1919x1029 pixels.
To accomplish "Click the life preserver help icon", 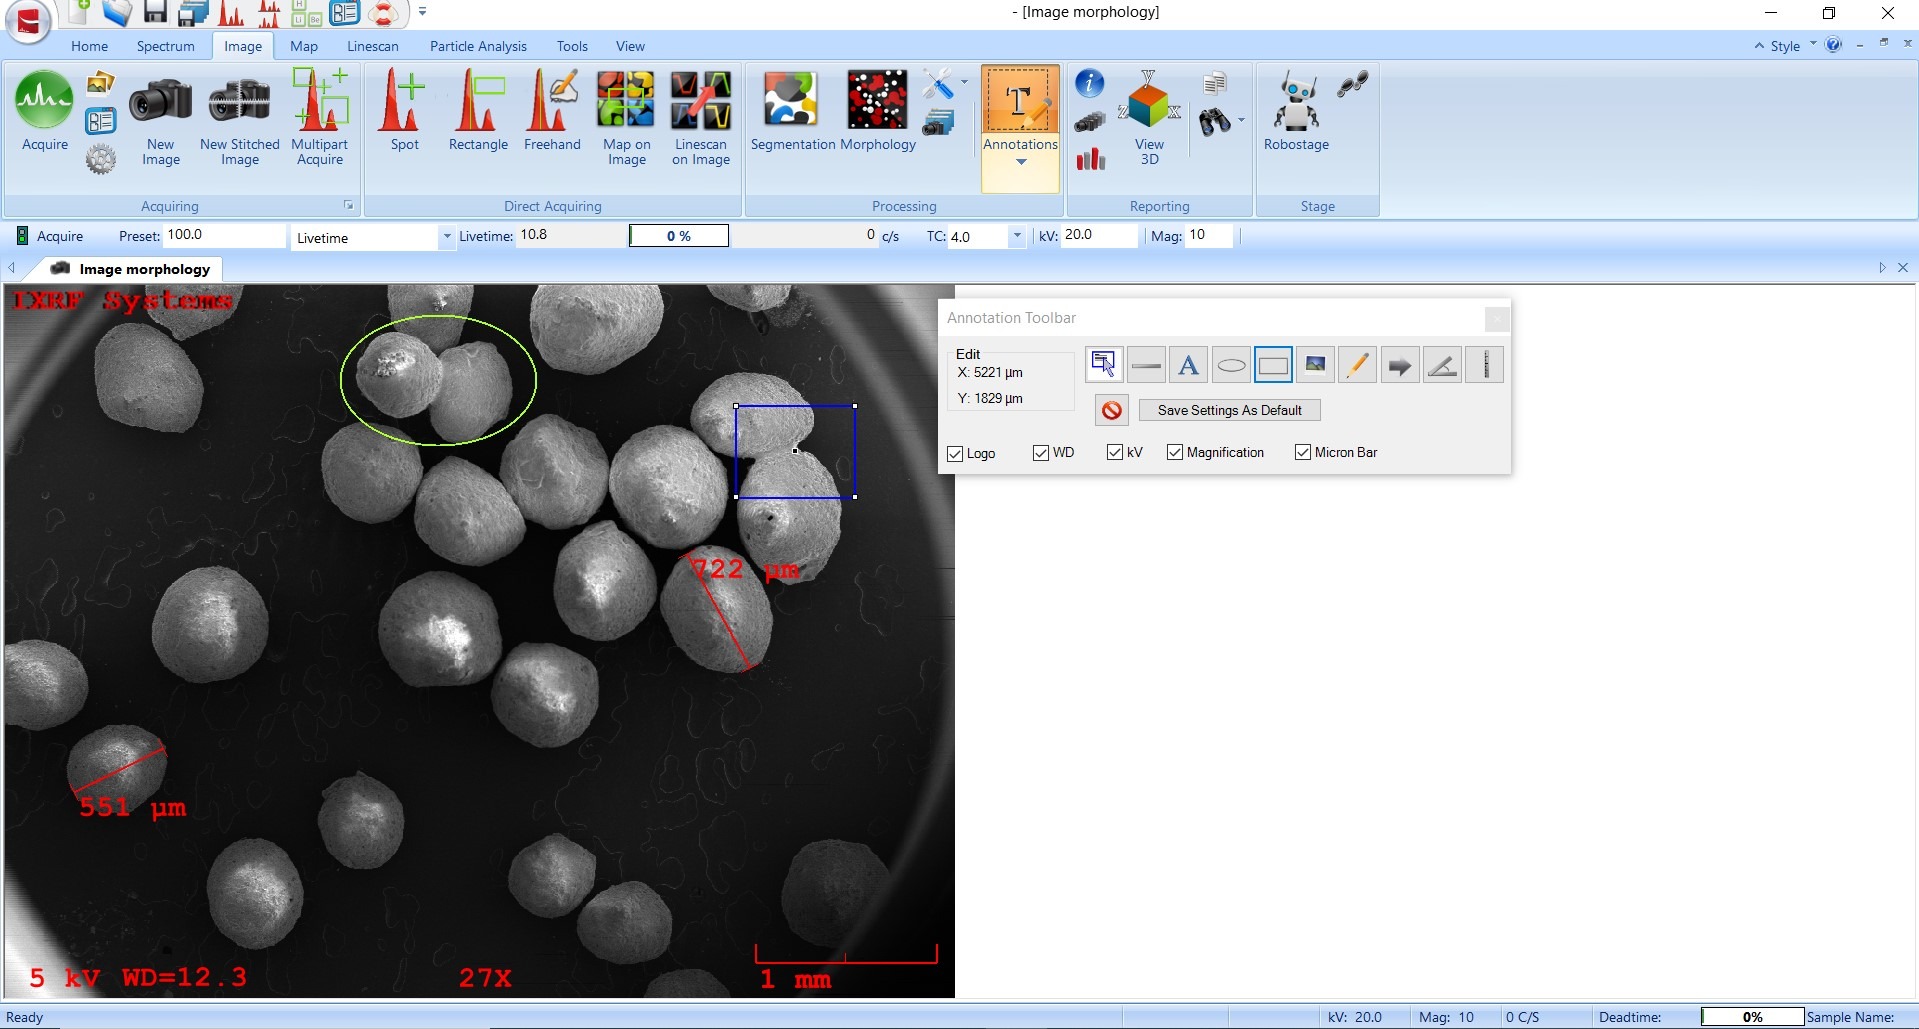I will coord(383,13).
